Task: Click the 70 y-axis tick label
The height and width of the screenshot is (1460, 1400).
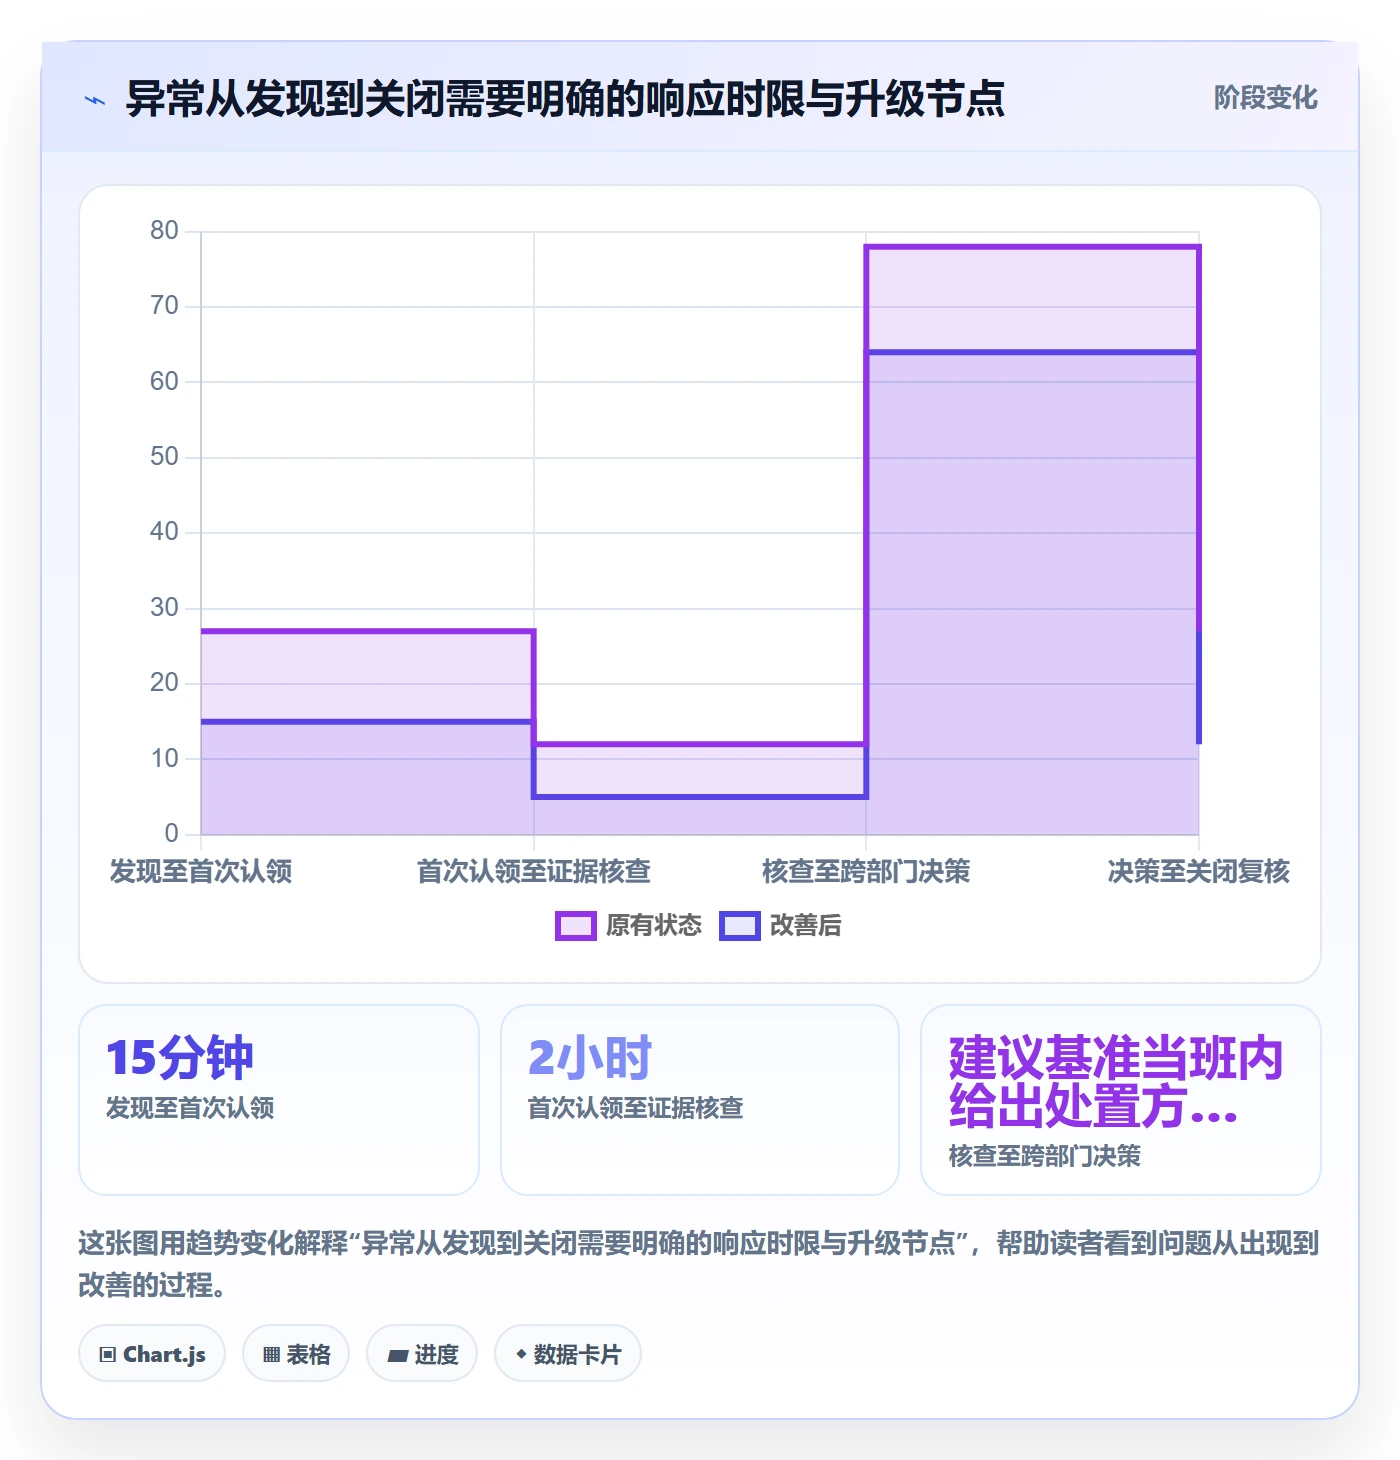Action: click(x=164, y=306)
